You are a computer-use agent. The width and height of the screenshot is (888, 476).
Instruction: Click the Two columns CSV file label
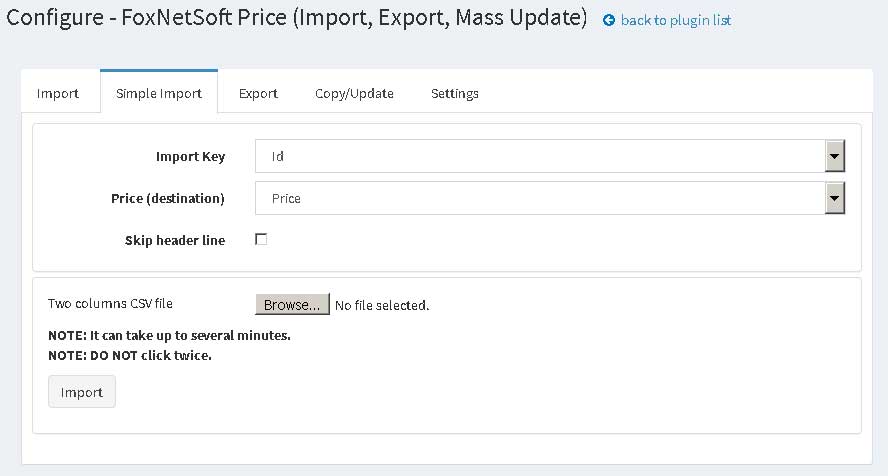click(x=110, y=303)
